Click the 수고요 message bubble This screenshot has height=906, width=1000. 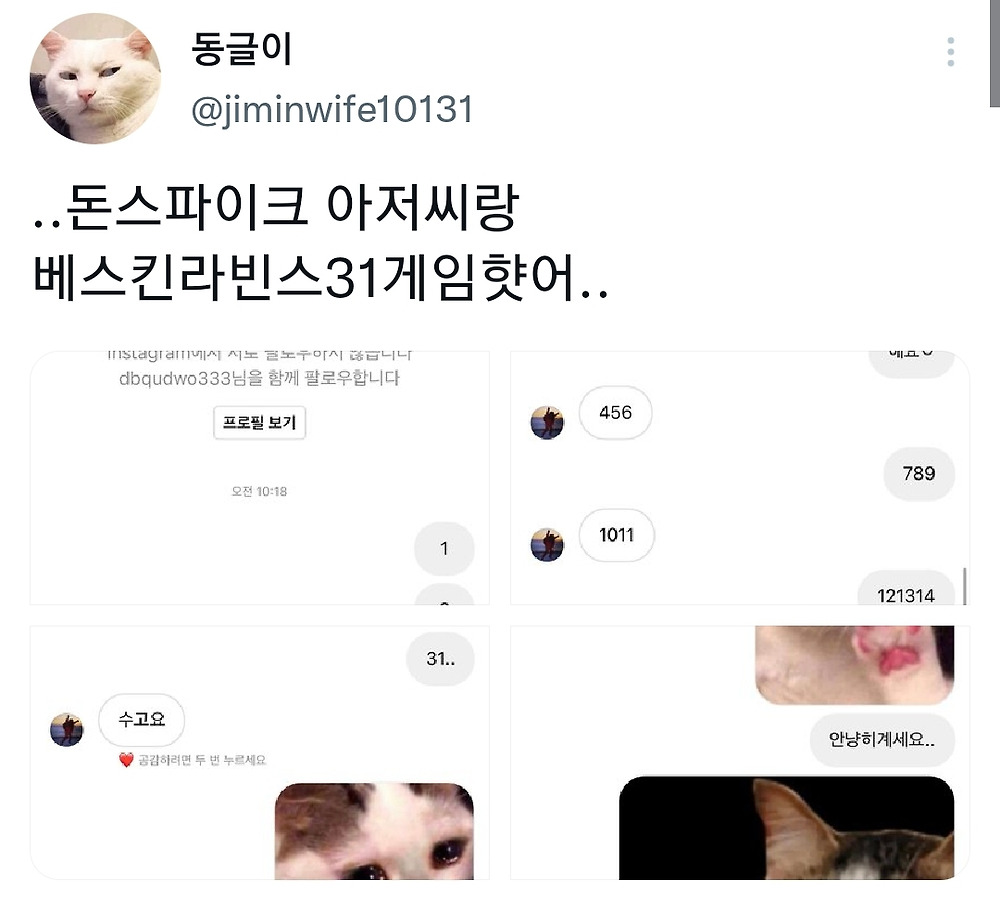tap(142, 720)
